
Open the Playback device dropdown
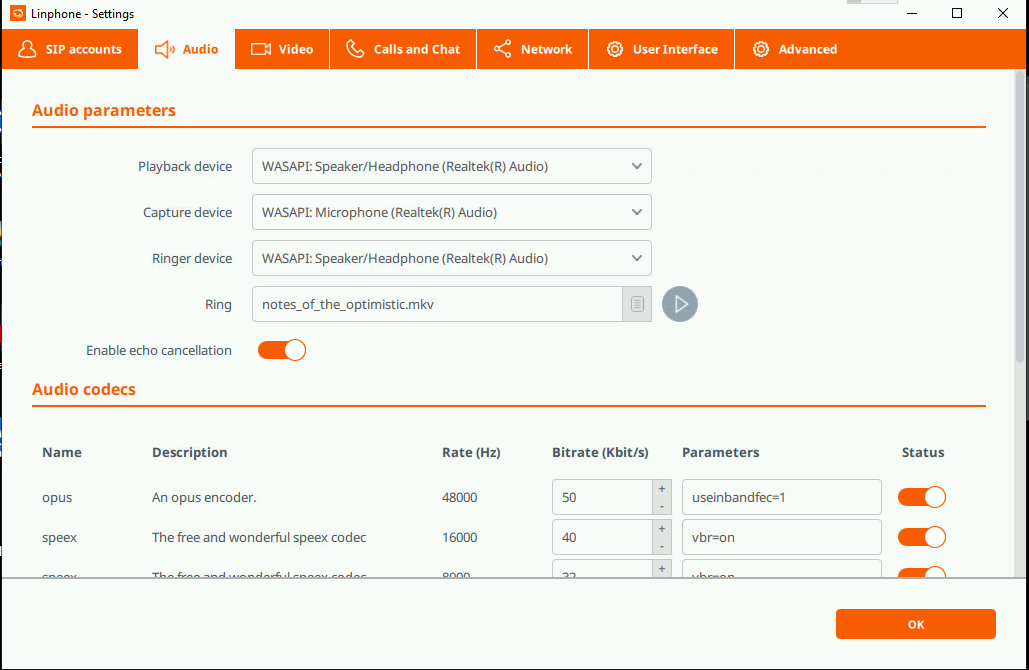click(451, 167)
